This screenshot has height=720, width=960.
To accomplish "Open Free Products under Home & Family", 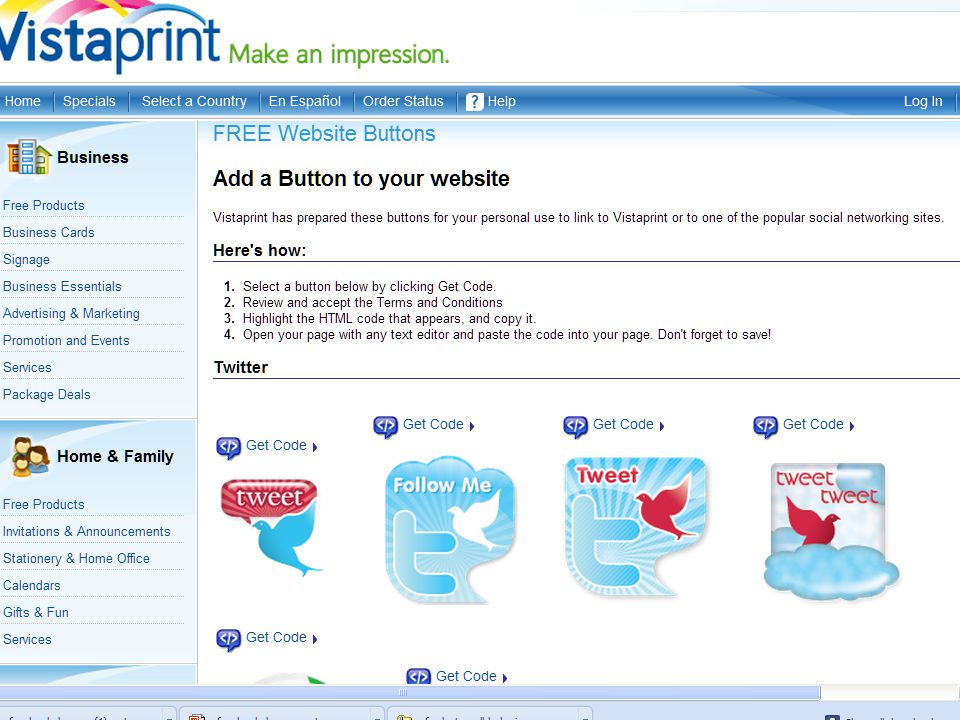I will (43, 504).
